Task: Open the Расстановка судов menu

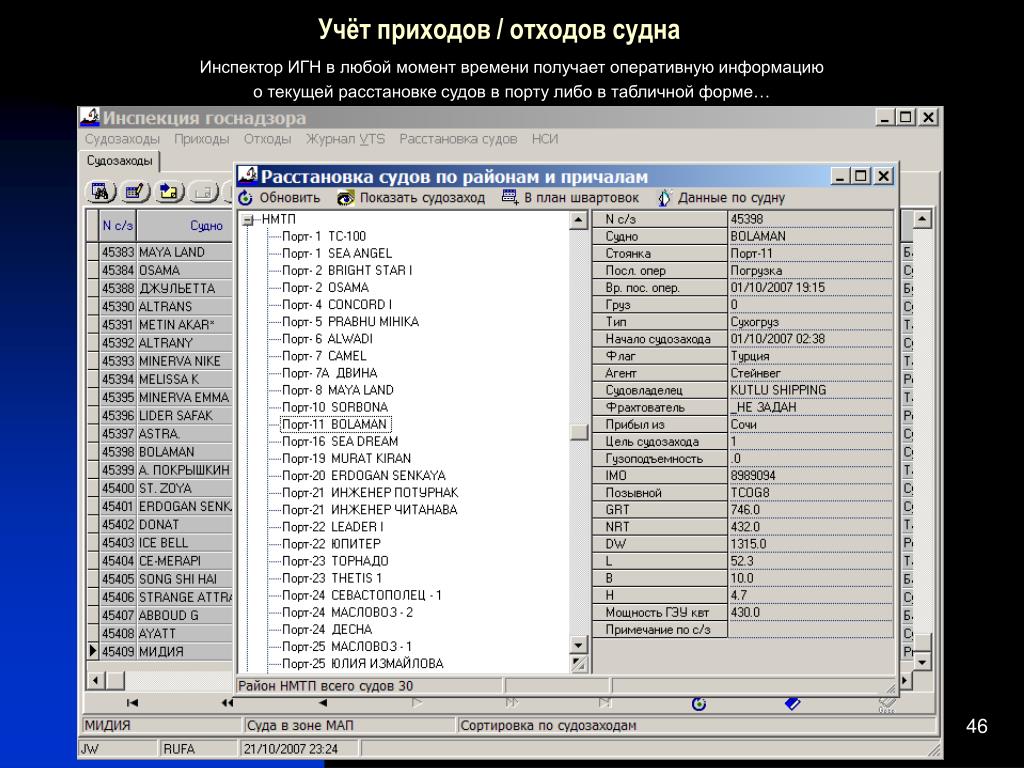Action: pos(458,139)
